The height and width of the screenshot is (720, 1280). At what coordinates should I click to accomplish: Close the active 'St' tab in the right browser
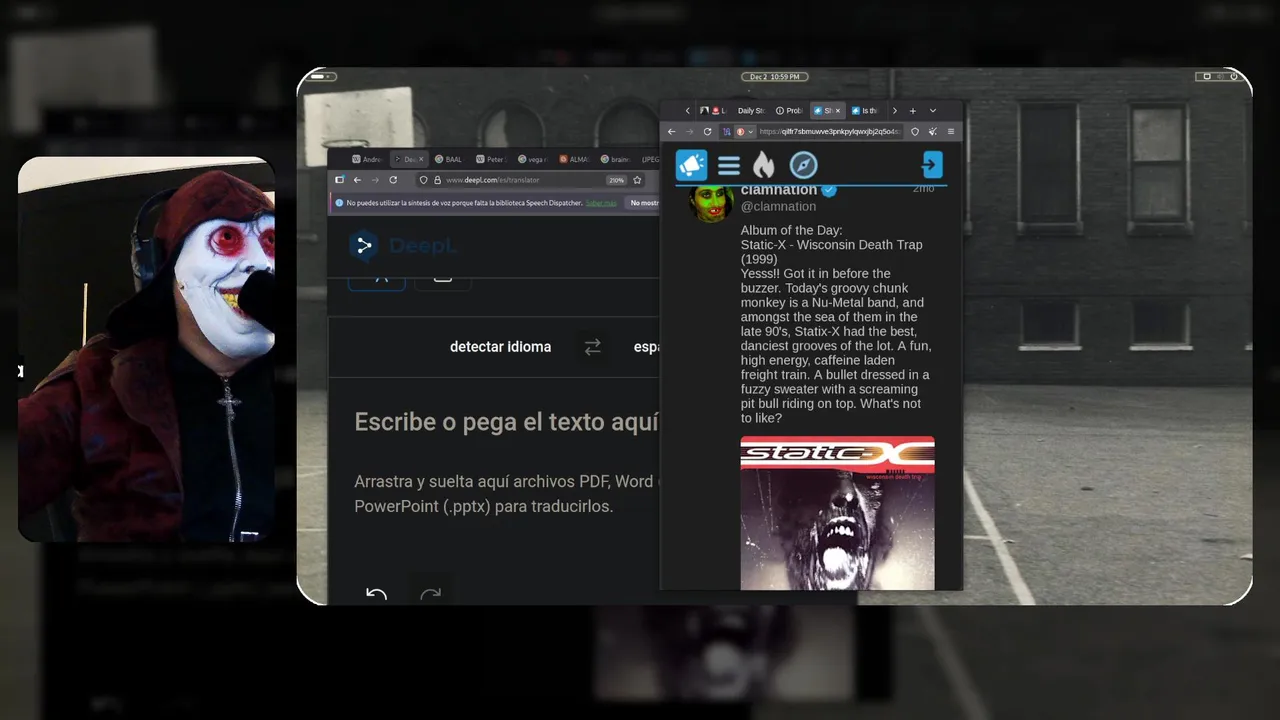838,111
